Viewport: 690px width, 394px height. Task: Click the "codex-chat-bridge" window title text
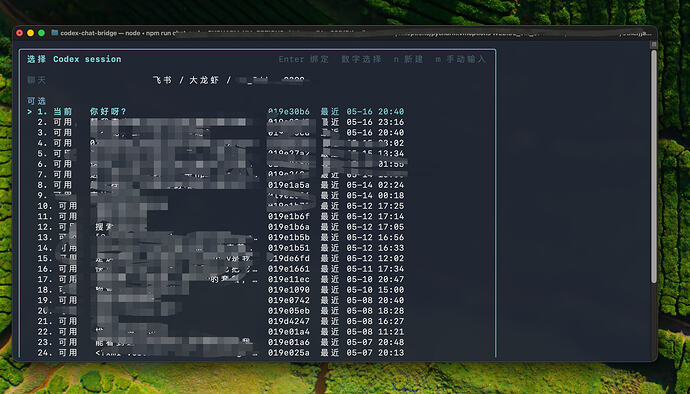[x=88, y=33]
